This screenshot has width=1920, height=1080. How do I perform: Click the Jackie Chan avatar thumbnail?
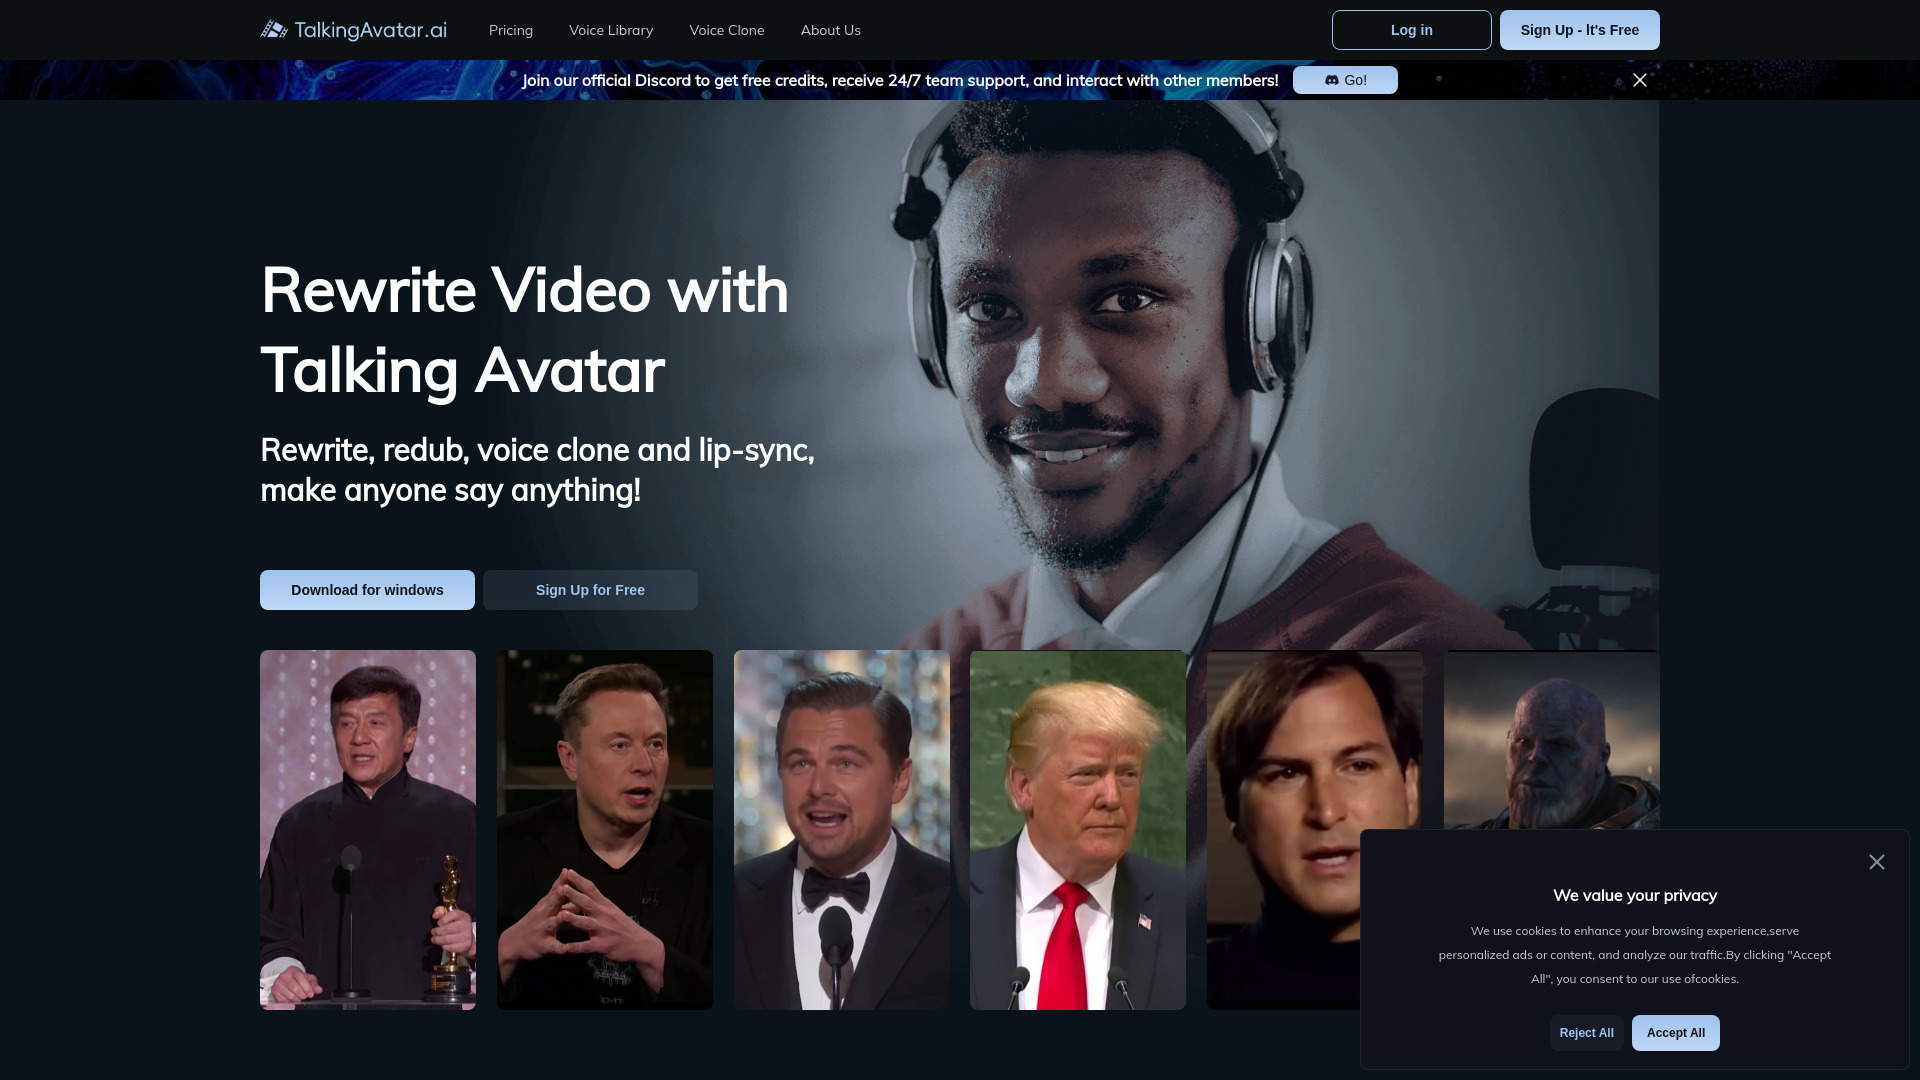click(x=368, y=829)
